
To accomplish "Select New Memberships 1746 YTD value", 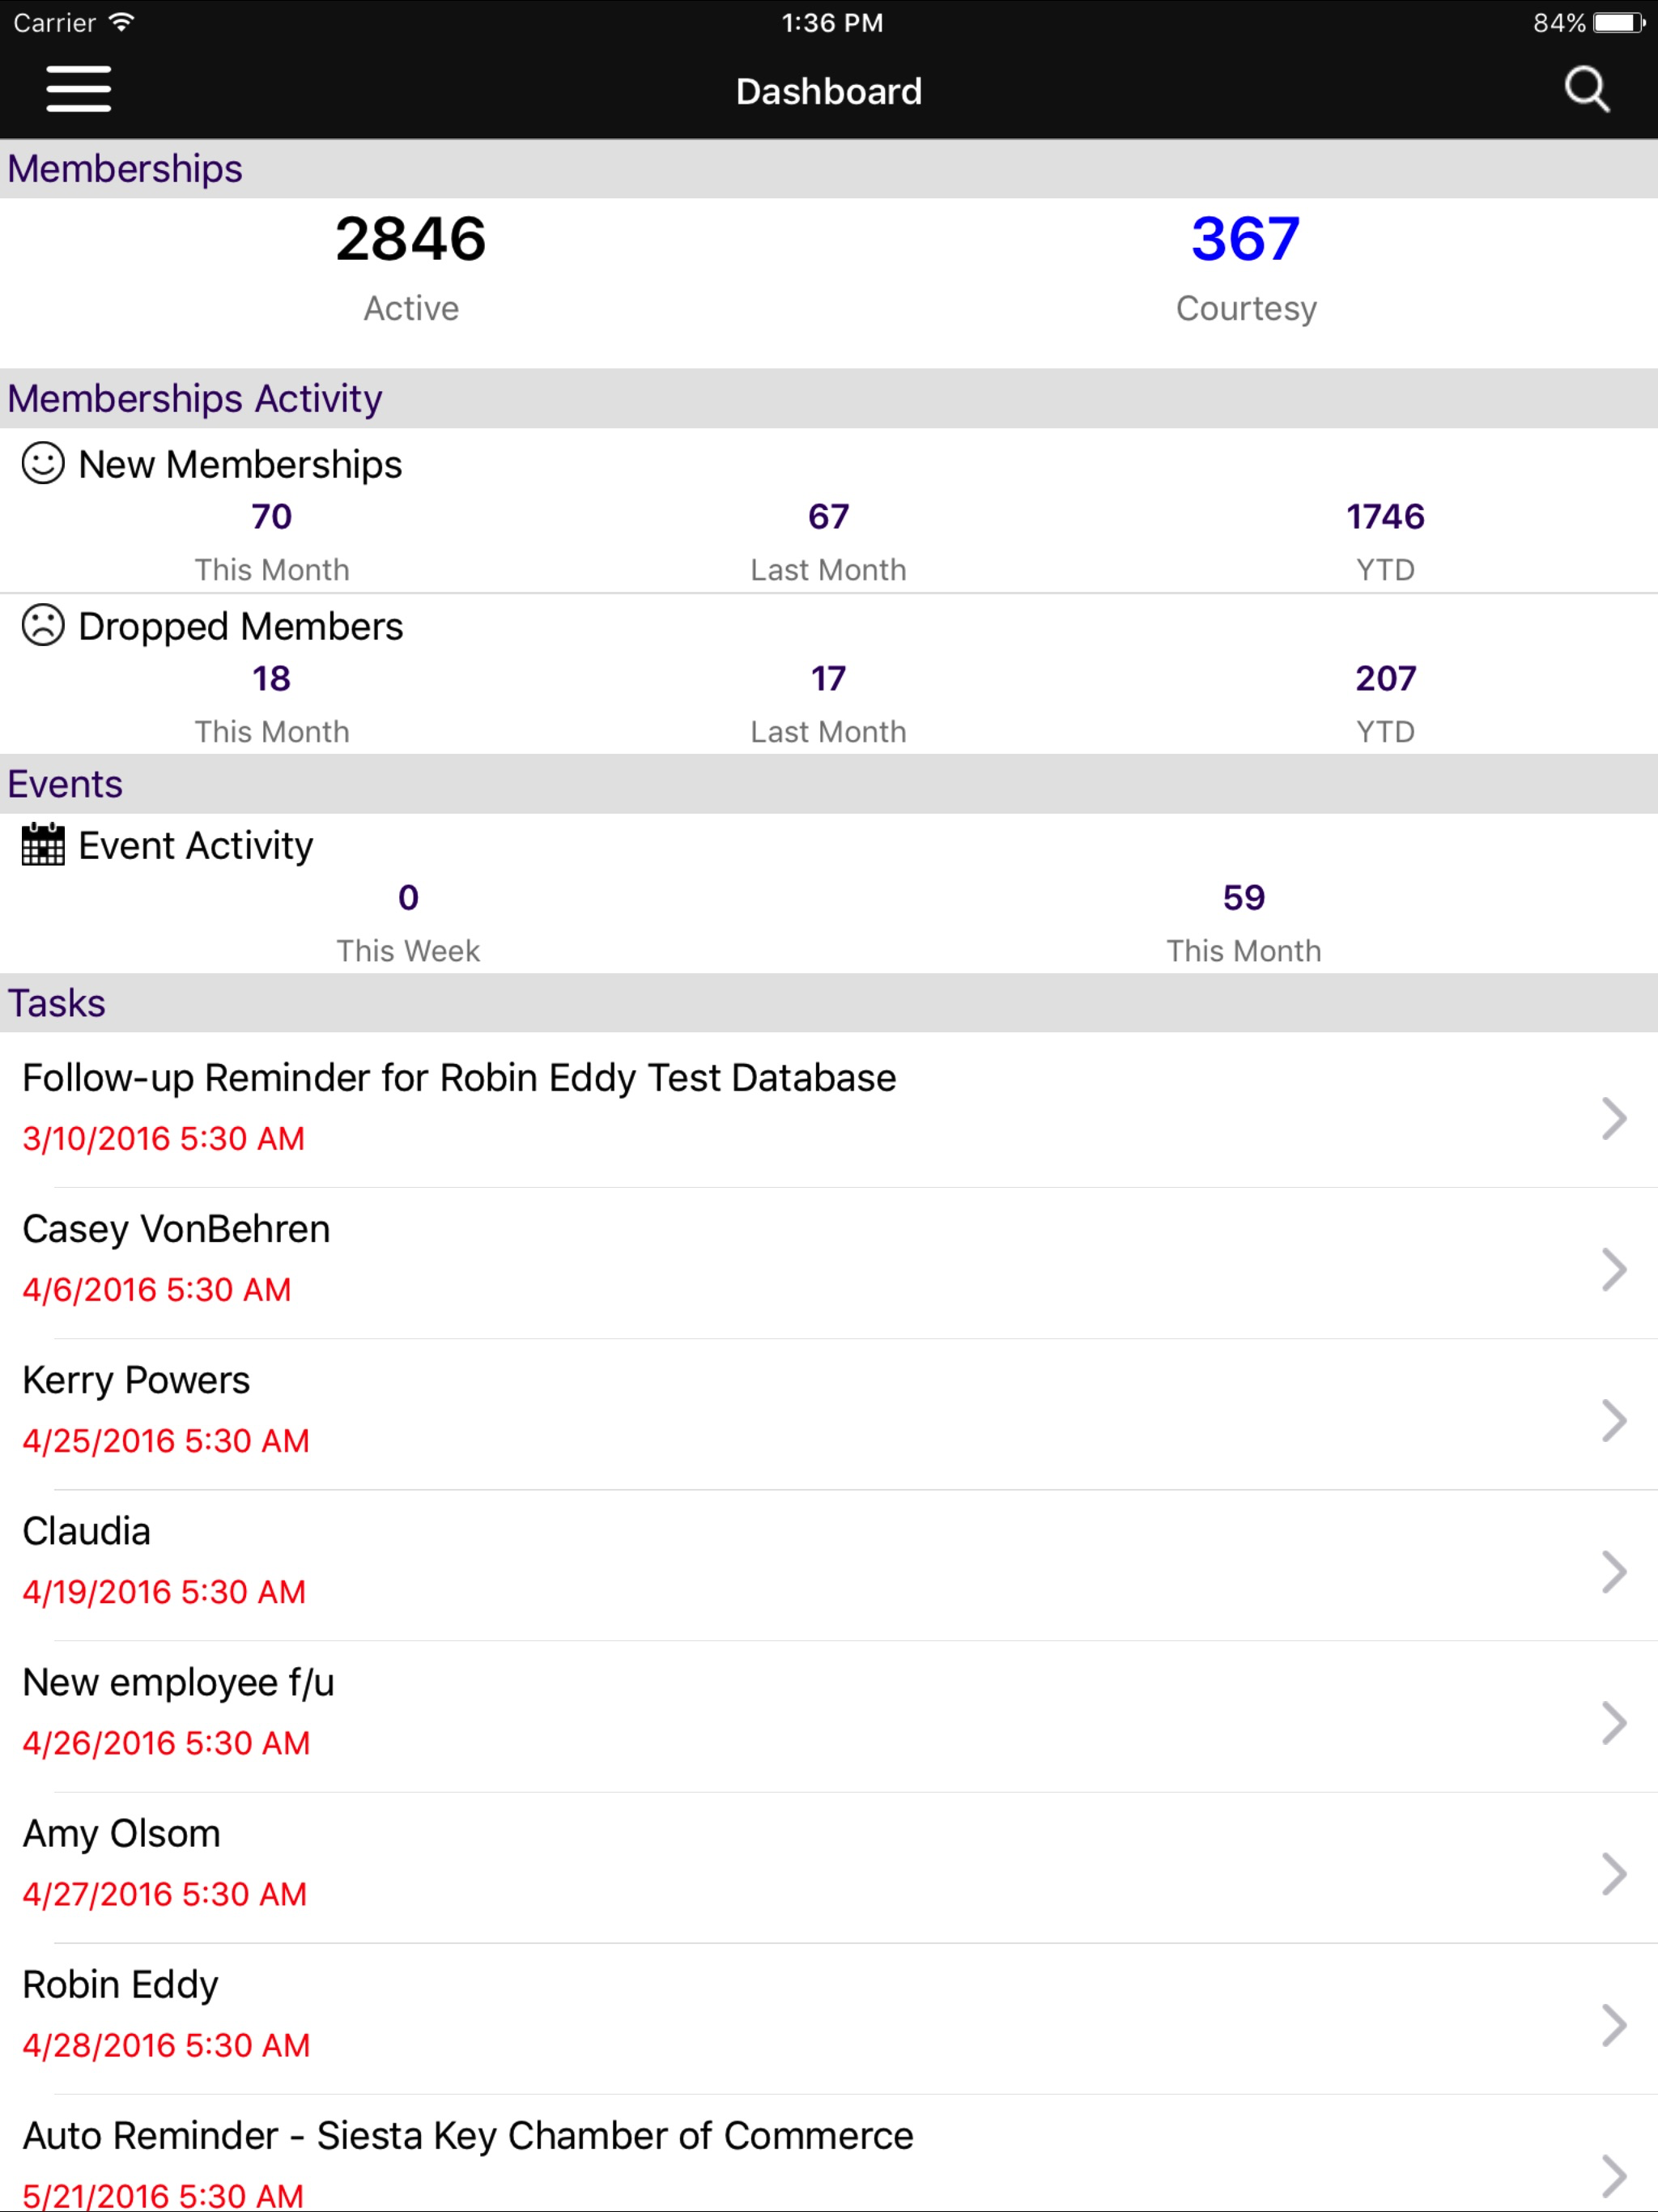I will 1385,516.
